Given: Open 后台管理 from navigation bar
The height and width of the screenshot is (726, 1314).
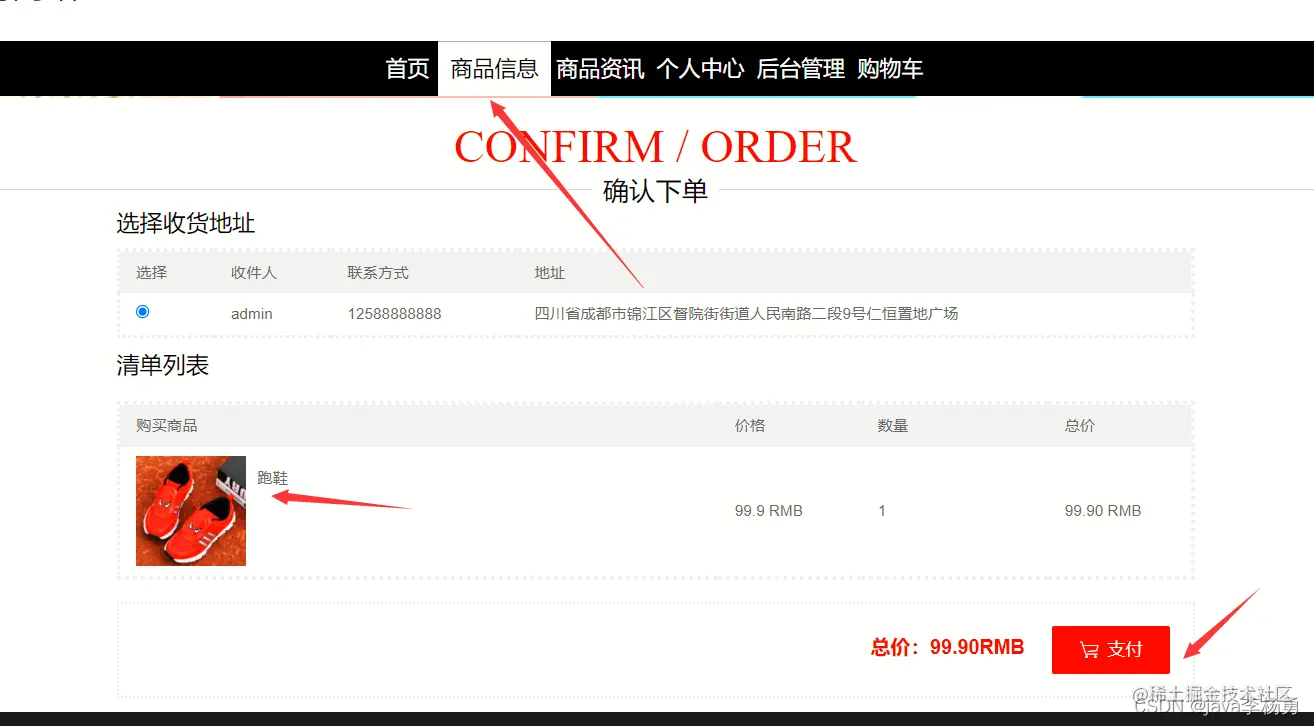Looking at the screenshot, I should click(801, 69).
